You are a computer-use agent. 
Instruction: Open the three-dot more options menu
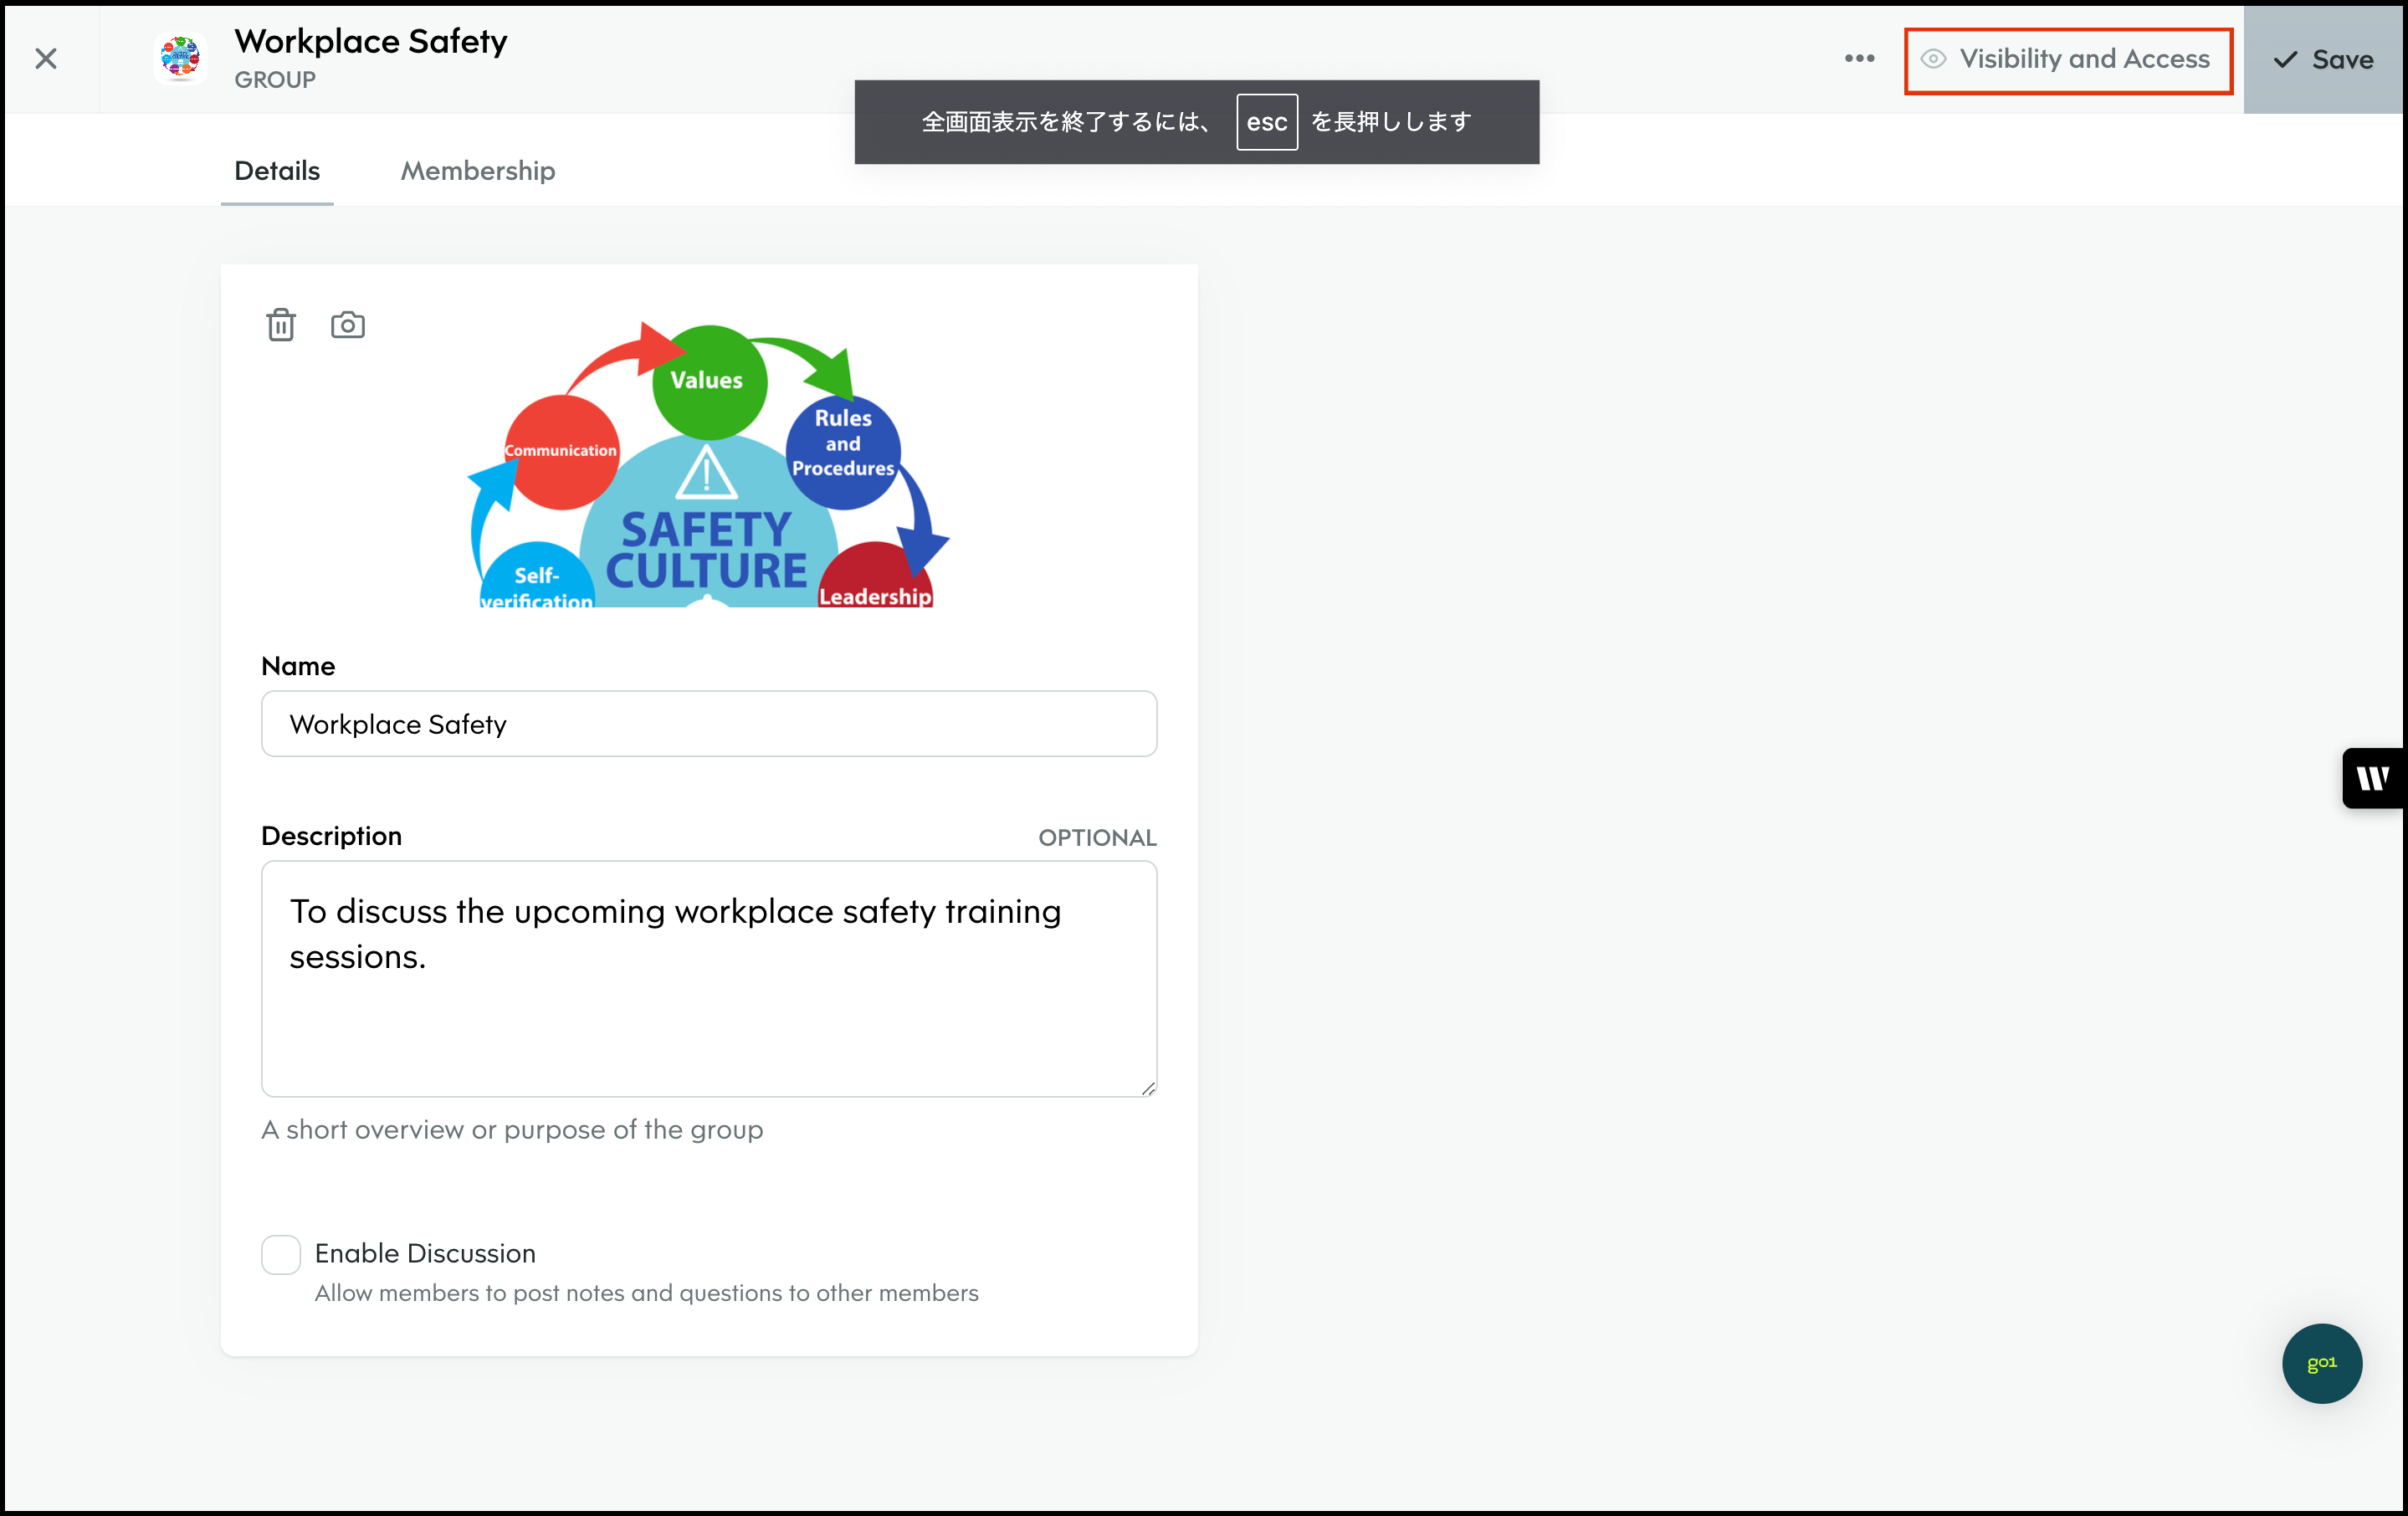pyautogui.click(x=1859, y=59)
